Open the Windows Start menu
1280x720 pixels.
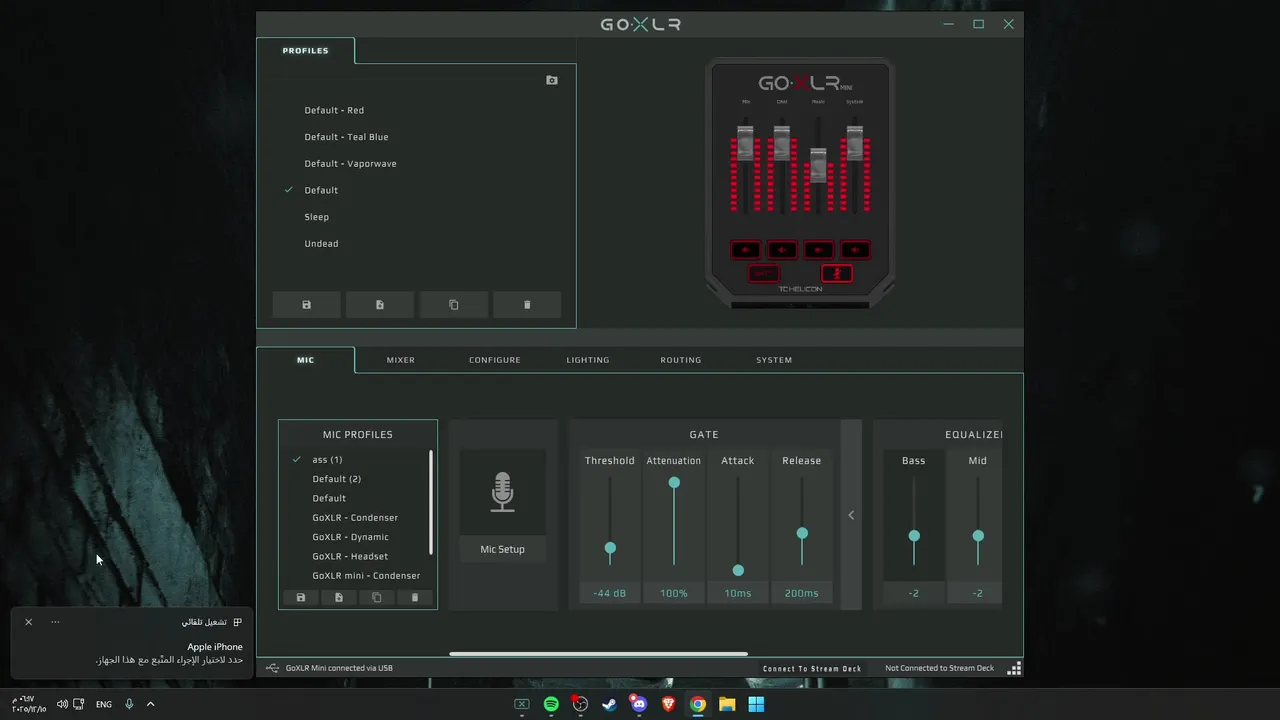(756, 704)
